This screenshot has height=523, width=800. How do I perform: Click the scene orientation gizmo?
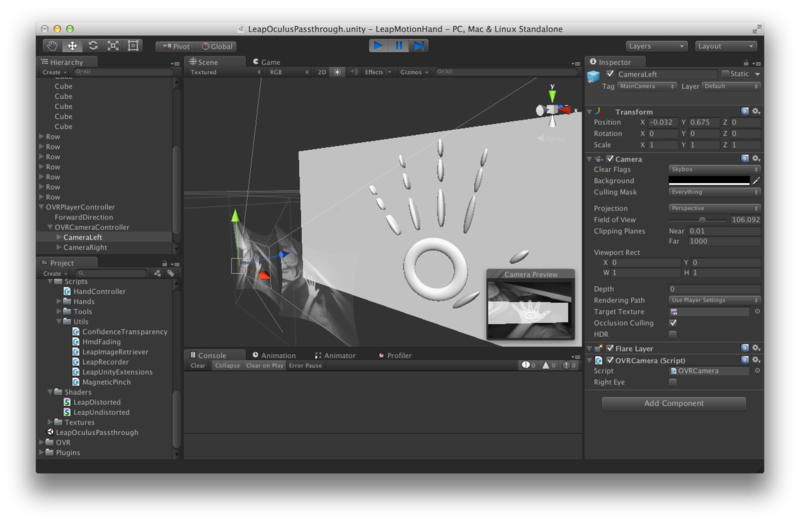[x=553, y=109]
